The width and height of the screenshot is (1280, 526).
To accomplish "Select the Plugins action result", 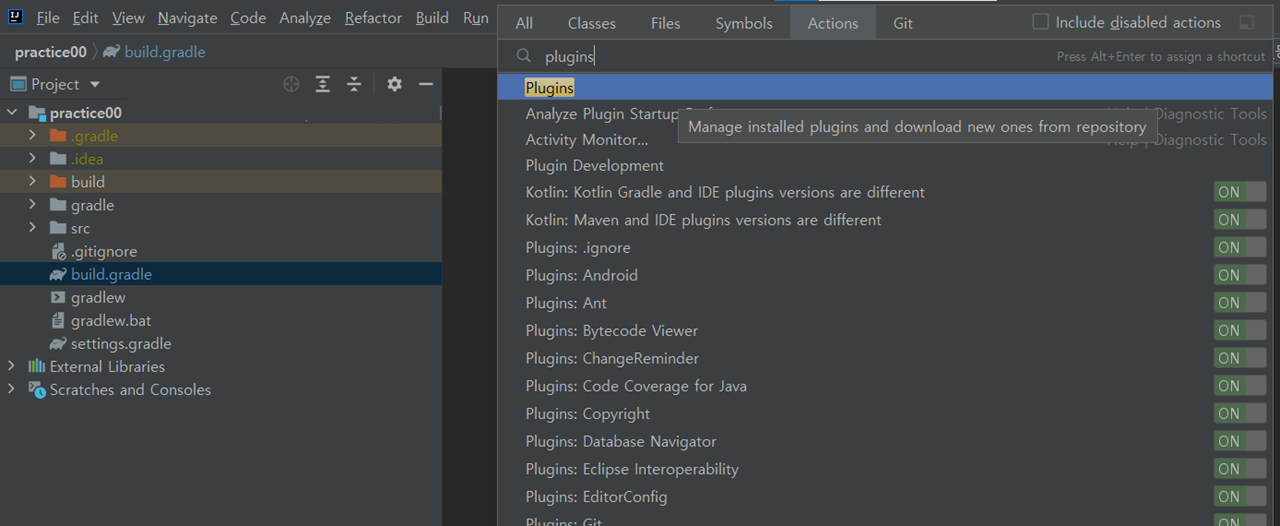I will coord(886,88).
